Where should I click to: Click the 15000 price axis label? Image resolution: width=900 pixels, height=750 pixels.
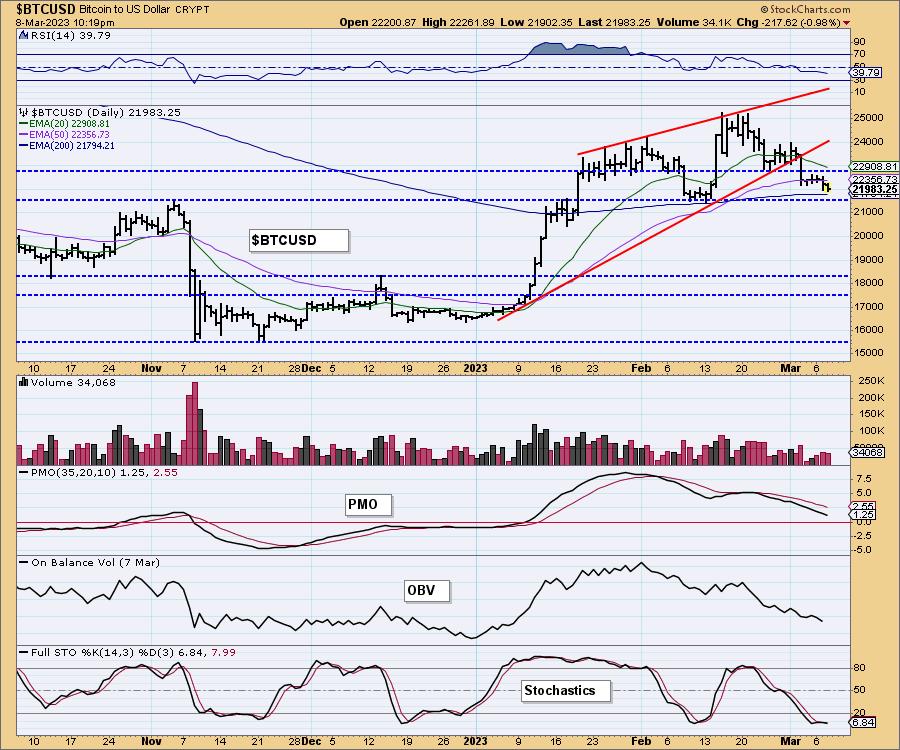click(x=868, y=352)
